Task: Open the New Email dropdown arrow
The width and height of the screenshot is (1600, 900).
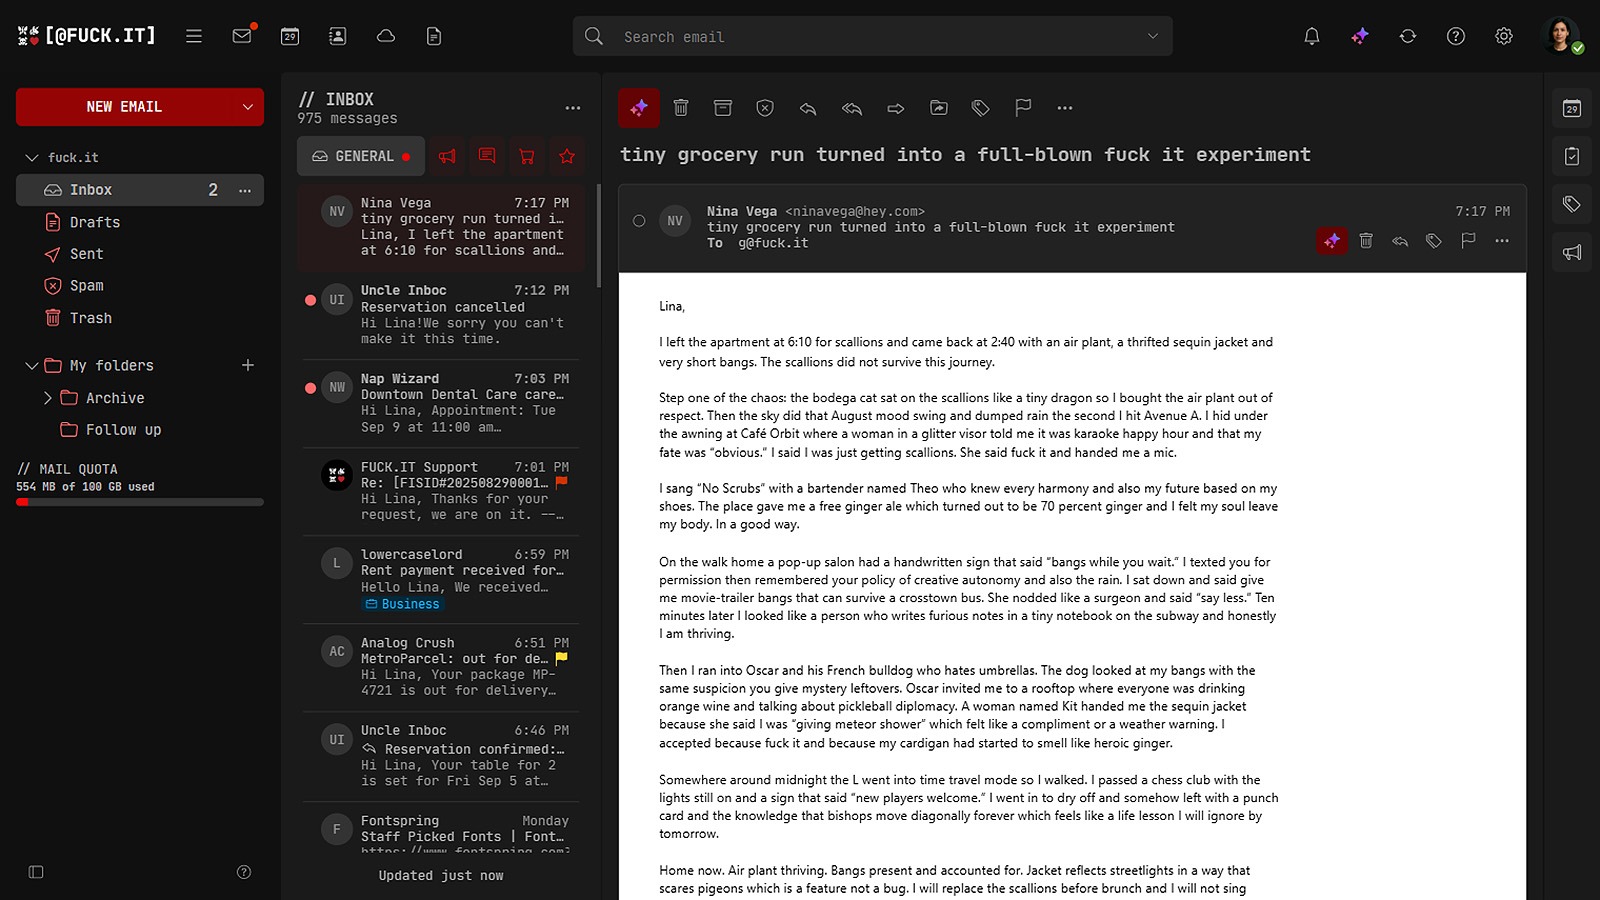Action: (x=248, y=107)
